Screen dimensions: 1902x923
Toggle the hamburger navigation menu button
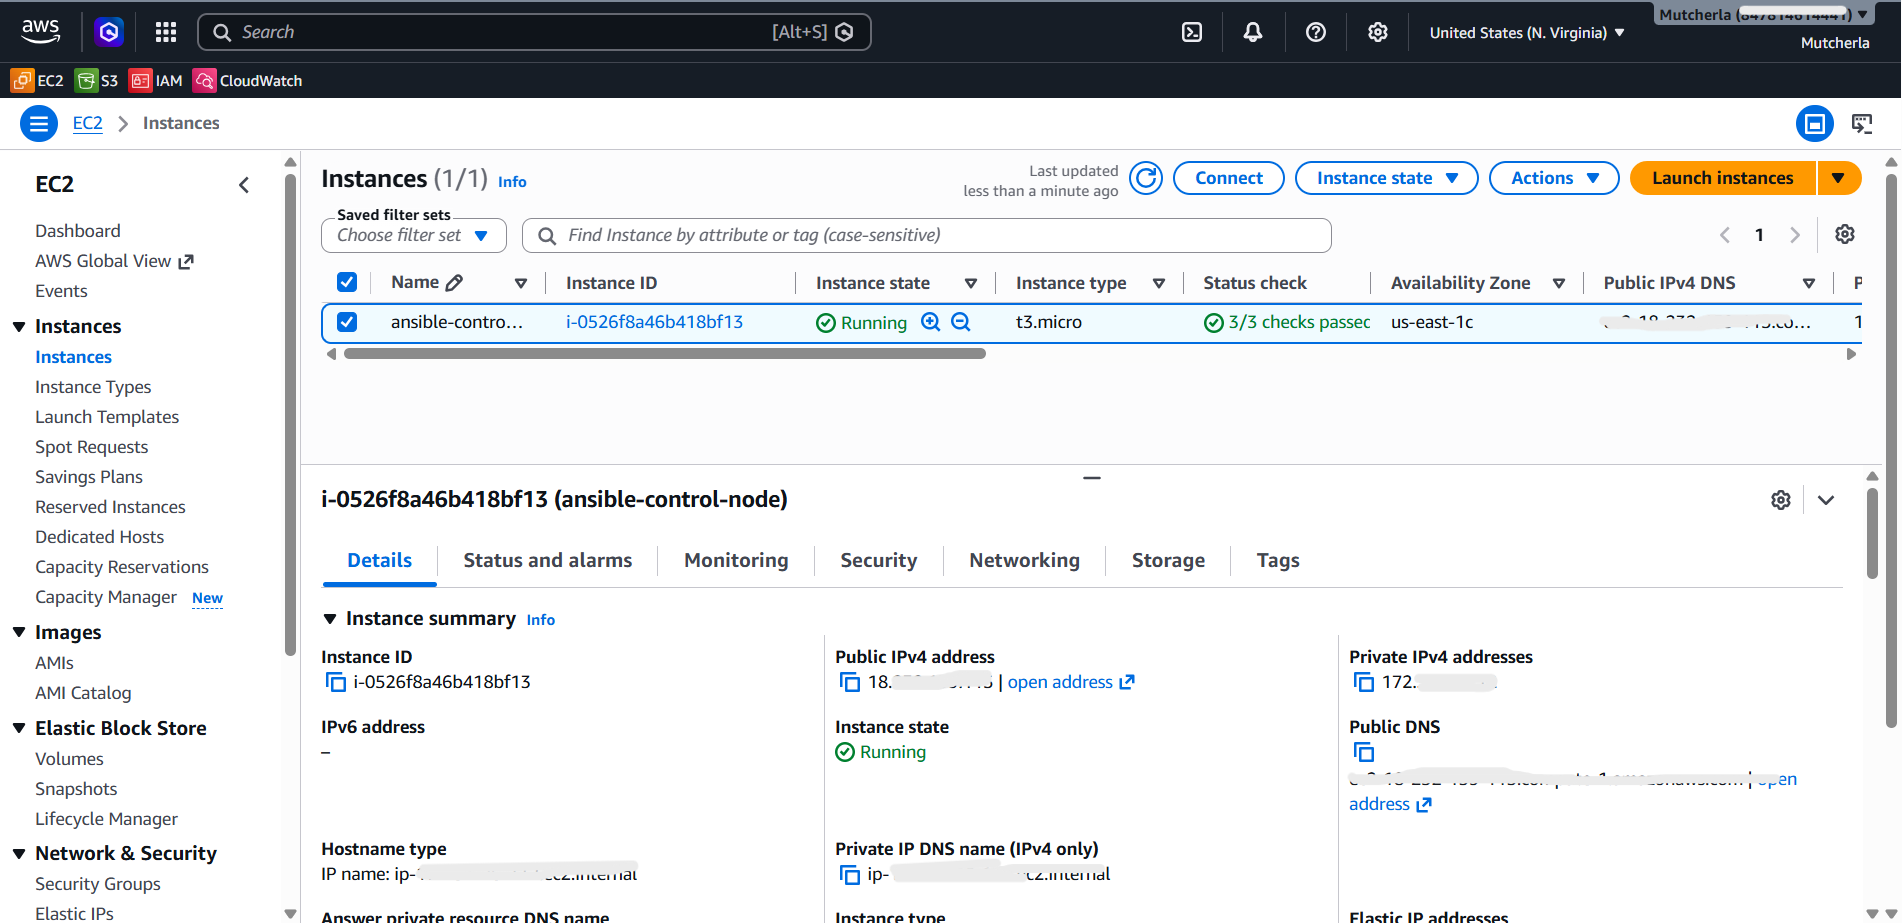(x=39, y=124)
